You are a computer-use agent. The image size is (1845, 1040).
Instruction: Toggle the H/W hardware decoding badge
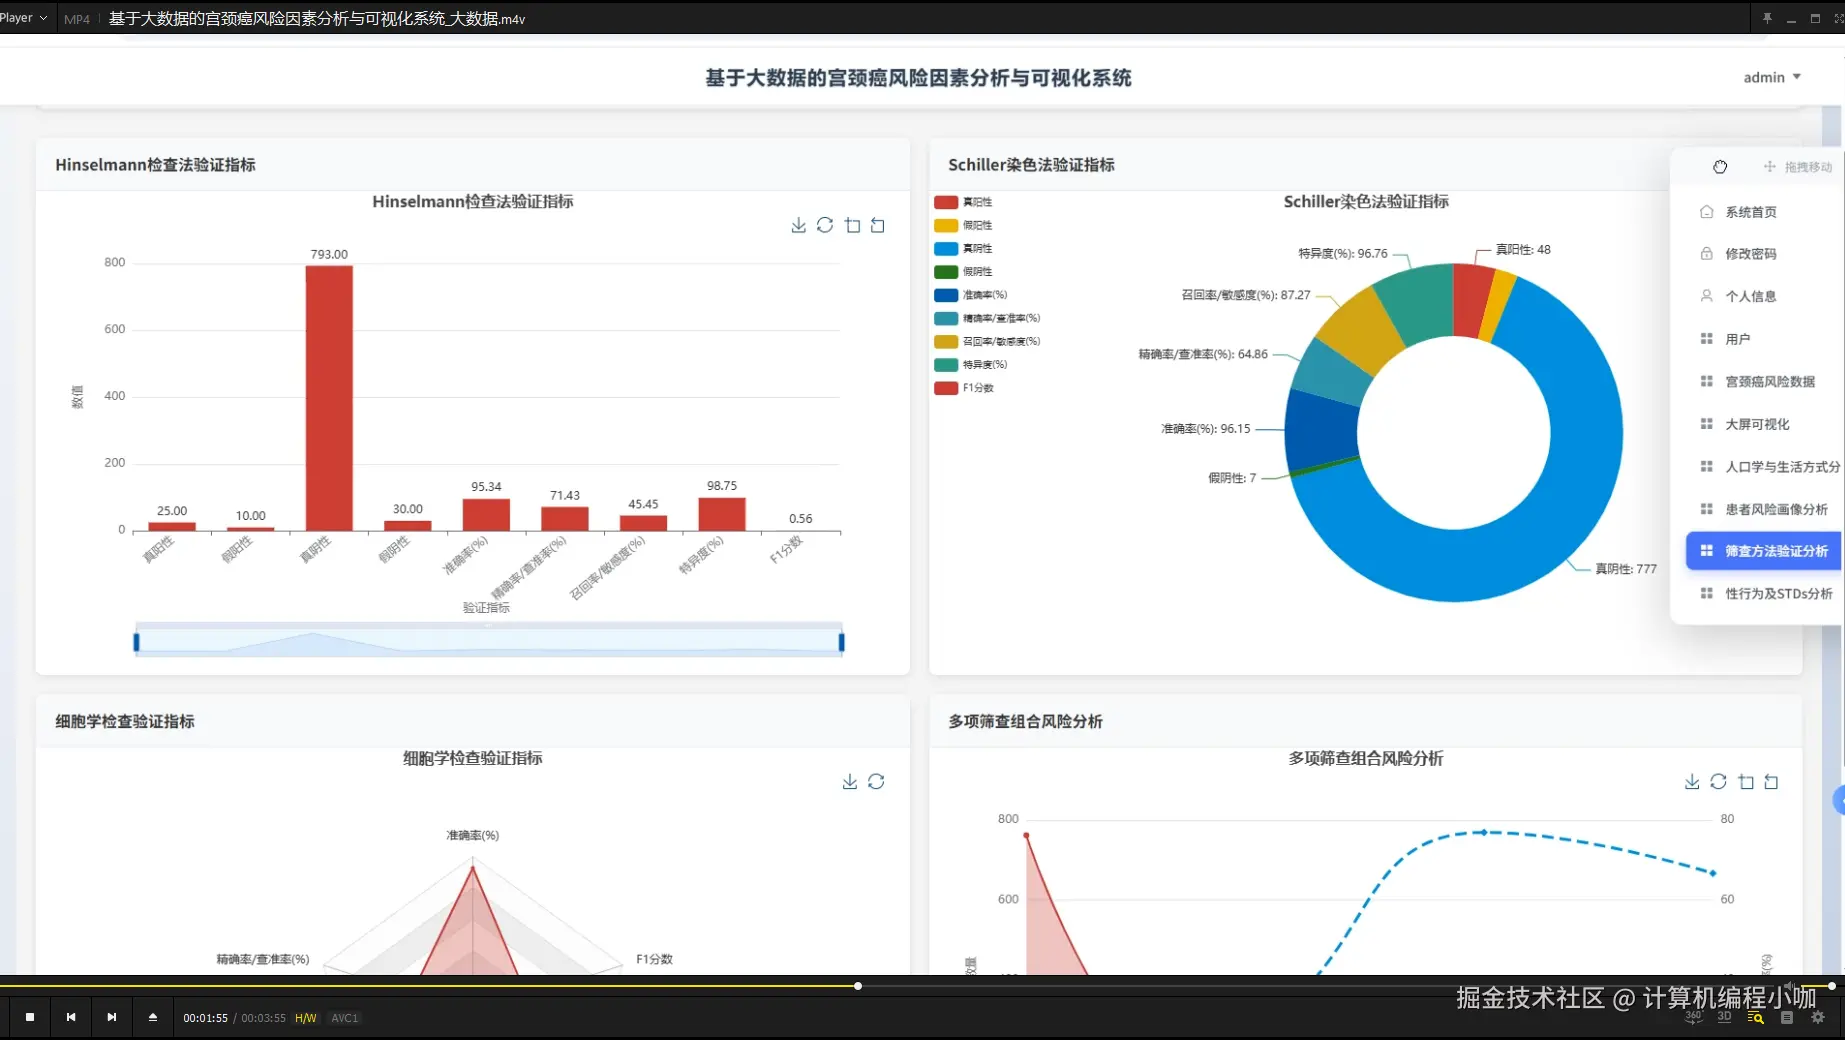pos(306,1018)
